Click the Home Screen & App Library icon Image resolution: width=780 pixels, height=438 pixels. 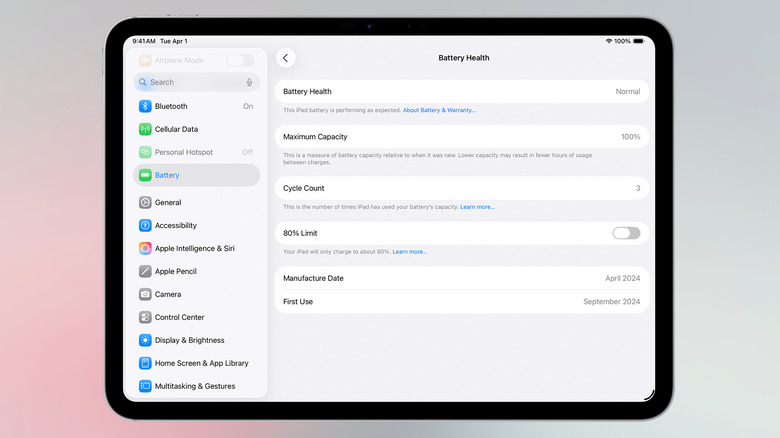[x=145, y=363]
